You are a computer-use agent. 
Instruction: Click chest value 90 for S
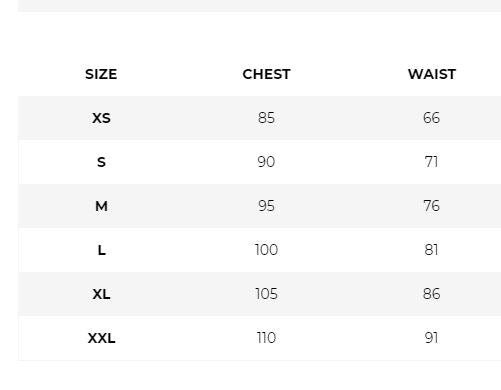click(x=266, y=162)
